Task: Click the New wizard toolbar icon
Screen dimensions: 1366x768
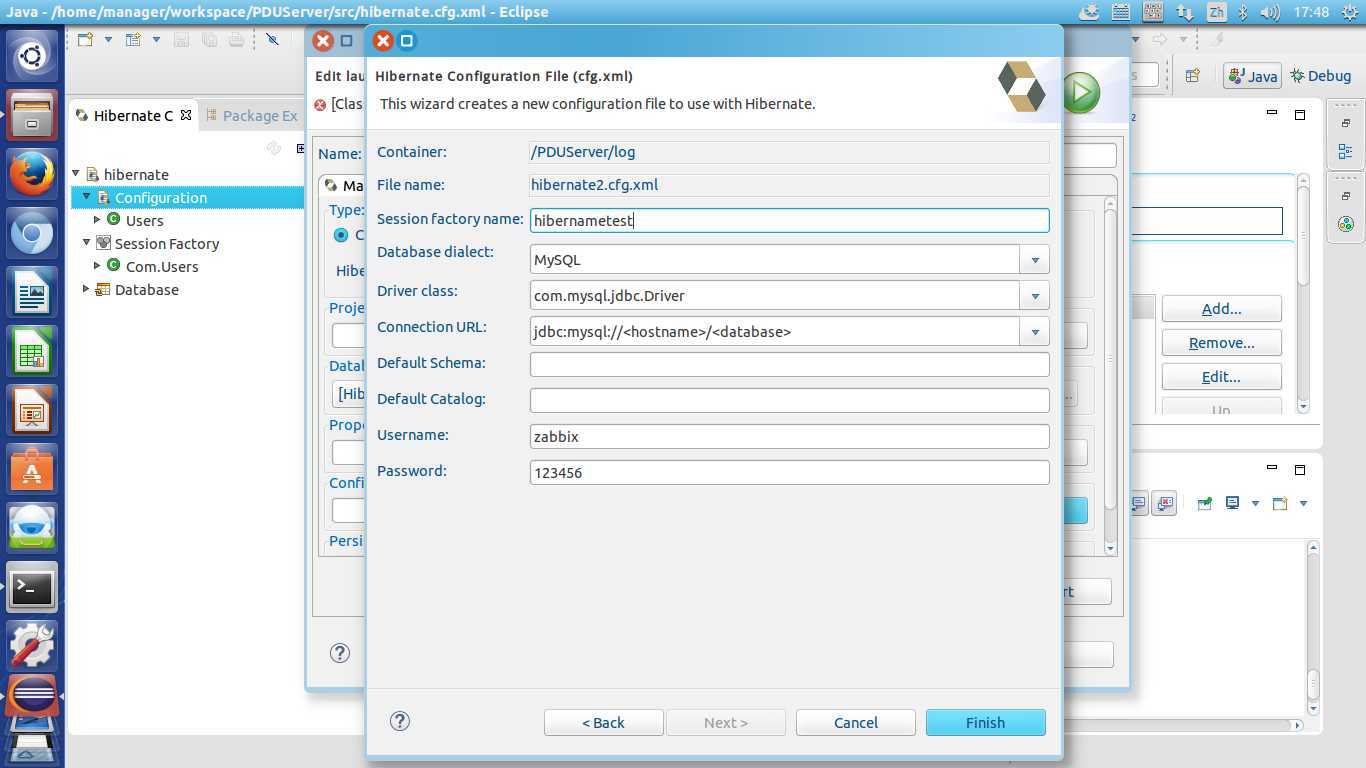Action: [85, 40]
